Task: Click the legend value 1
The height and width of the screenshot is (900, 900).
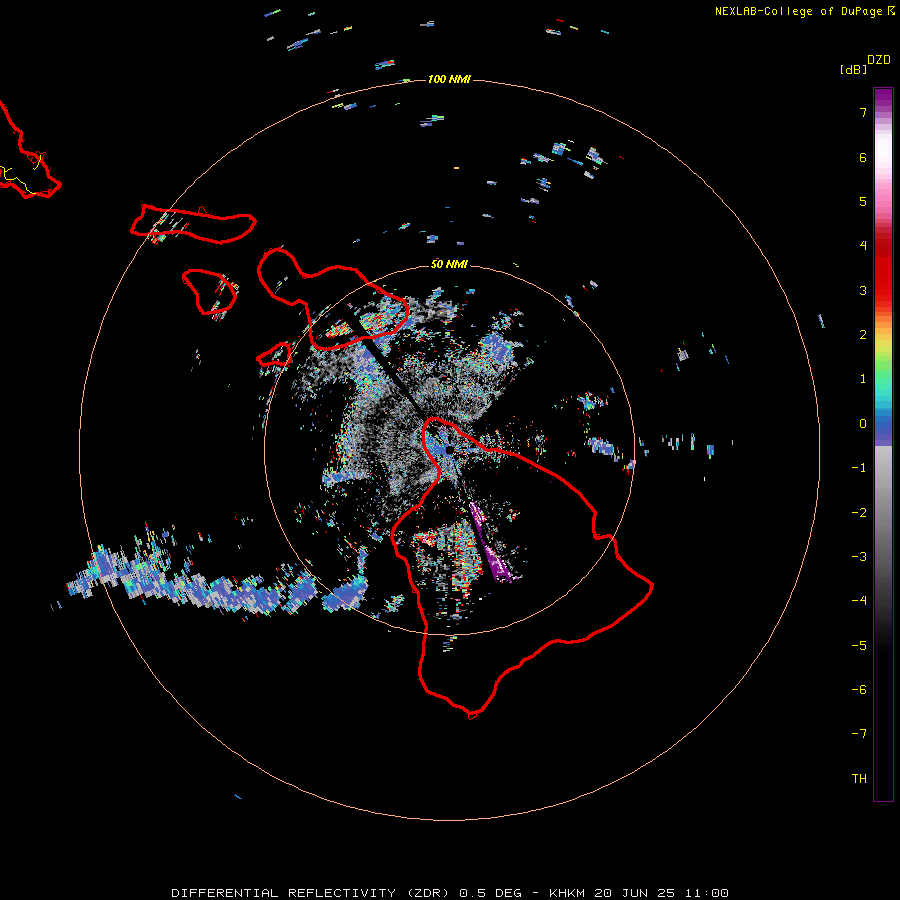Action: [863, 379]
